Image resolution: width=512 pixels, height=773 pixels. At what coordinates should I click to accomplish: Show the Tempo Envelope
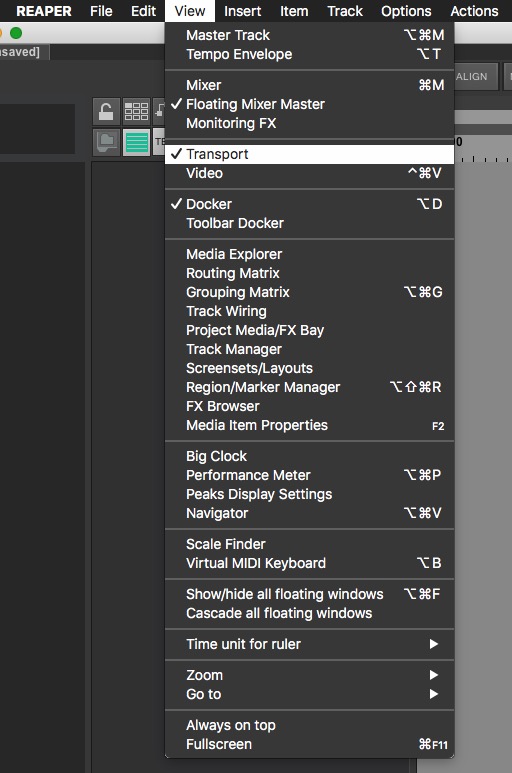point(309,54)
